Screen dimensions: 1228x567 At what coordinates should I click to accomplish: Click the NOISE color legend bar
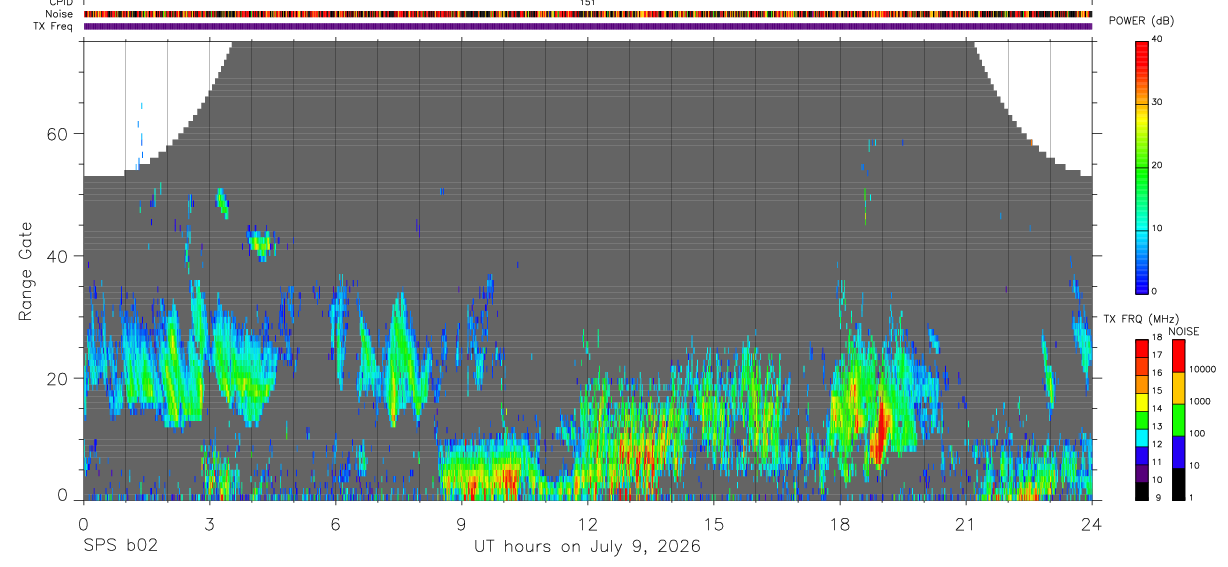coord(1178,420)
